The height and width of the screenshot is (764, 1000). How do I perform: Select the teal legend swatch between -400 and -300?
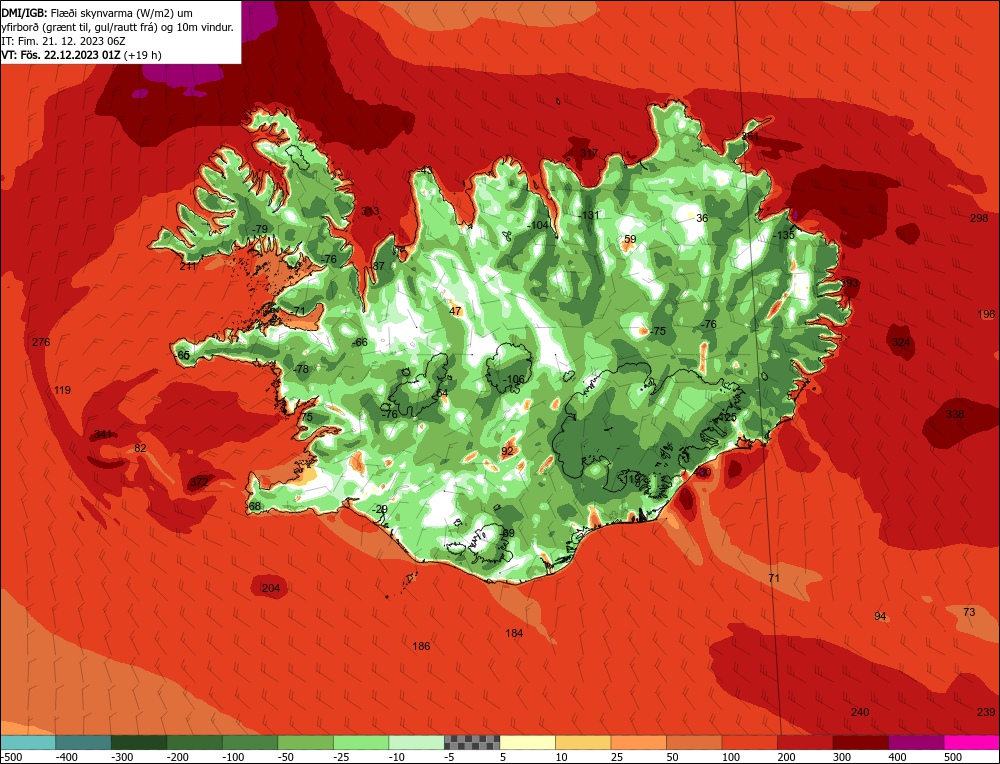[84, 742]
